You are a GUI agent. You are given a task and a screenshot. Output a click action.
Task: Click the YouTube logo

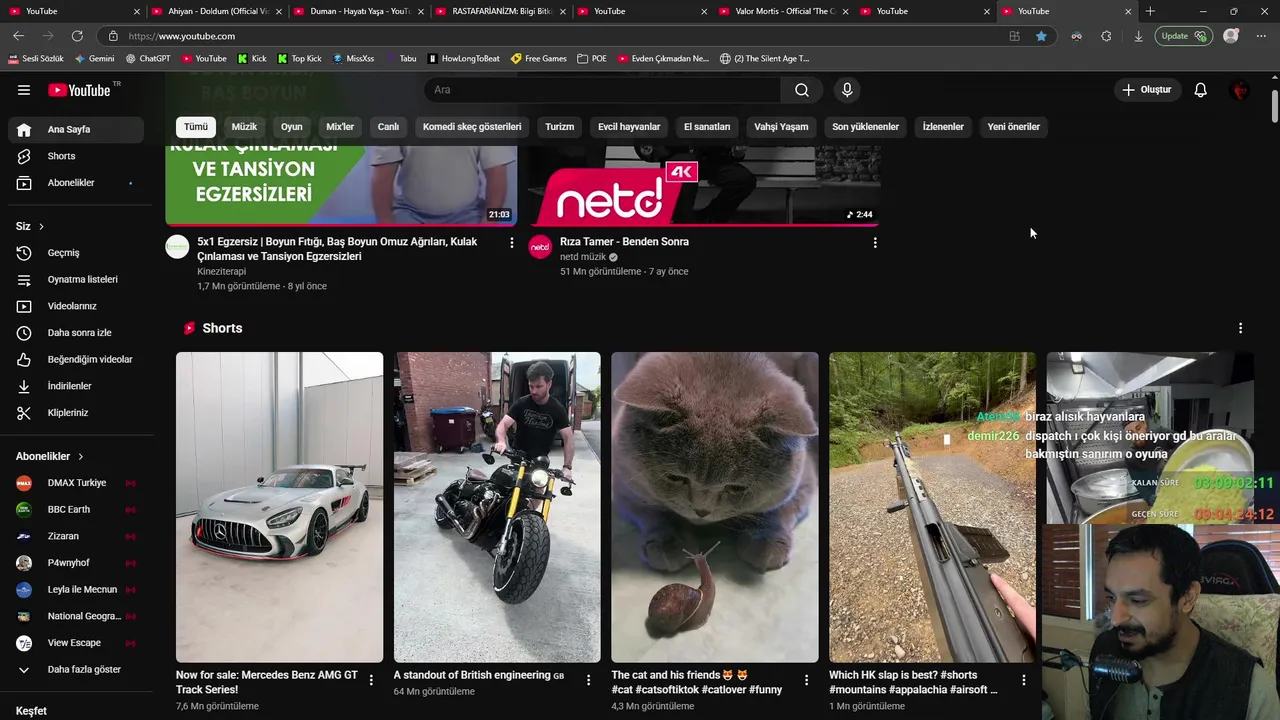point(79,90)
